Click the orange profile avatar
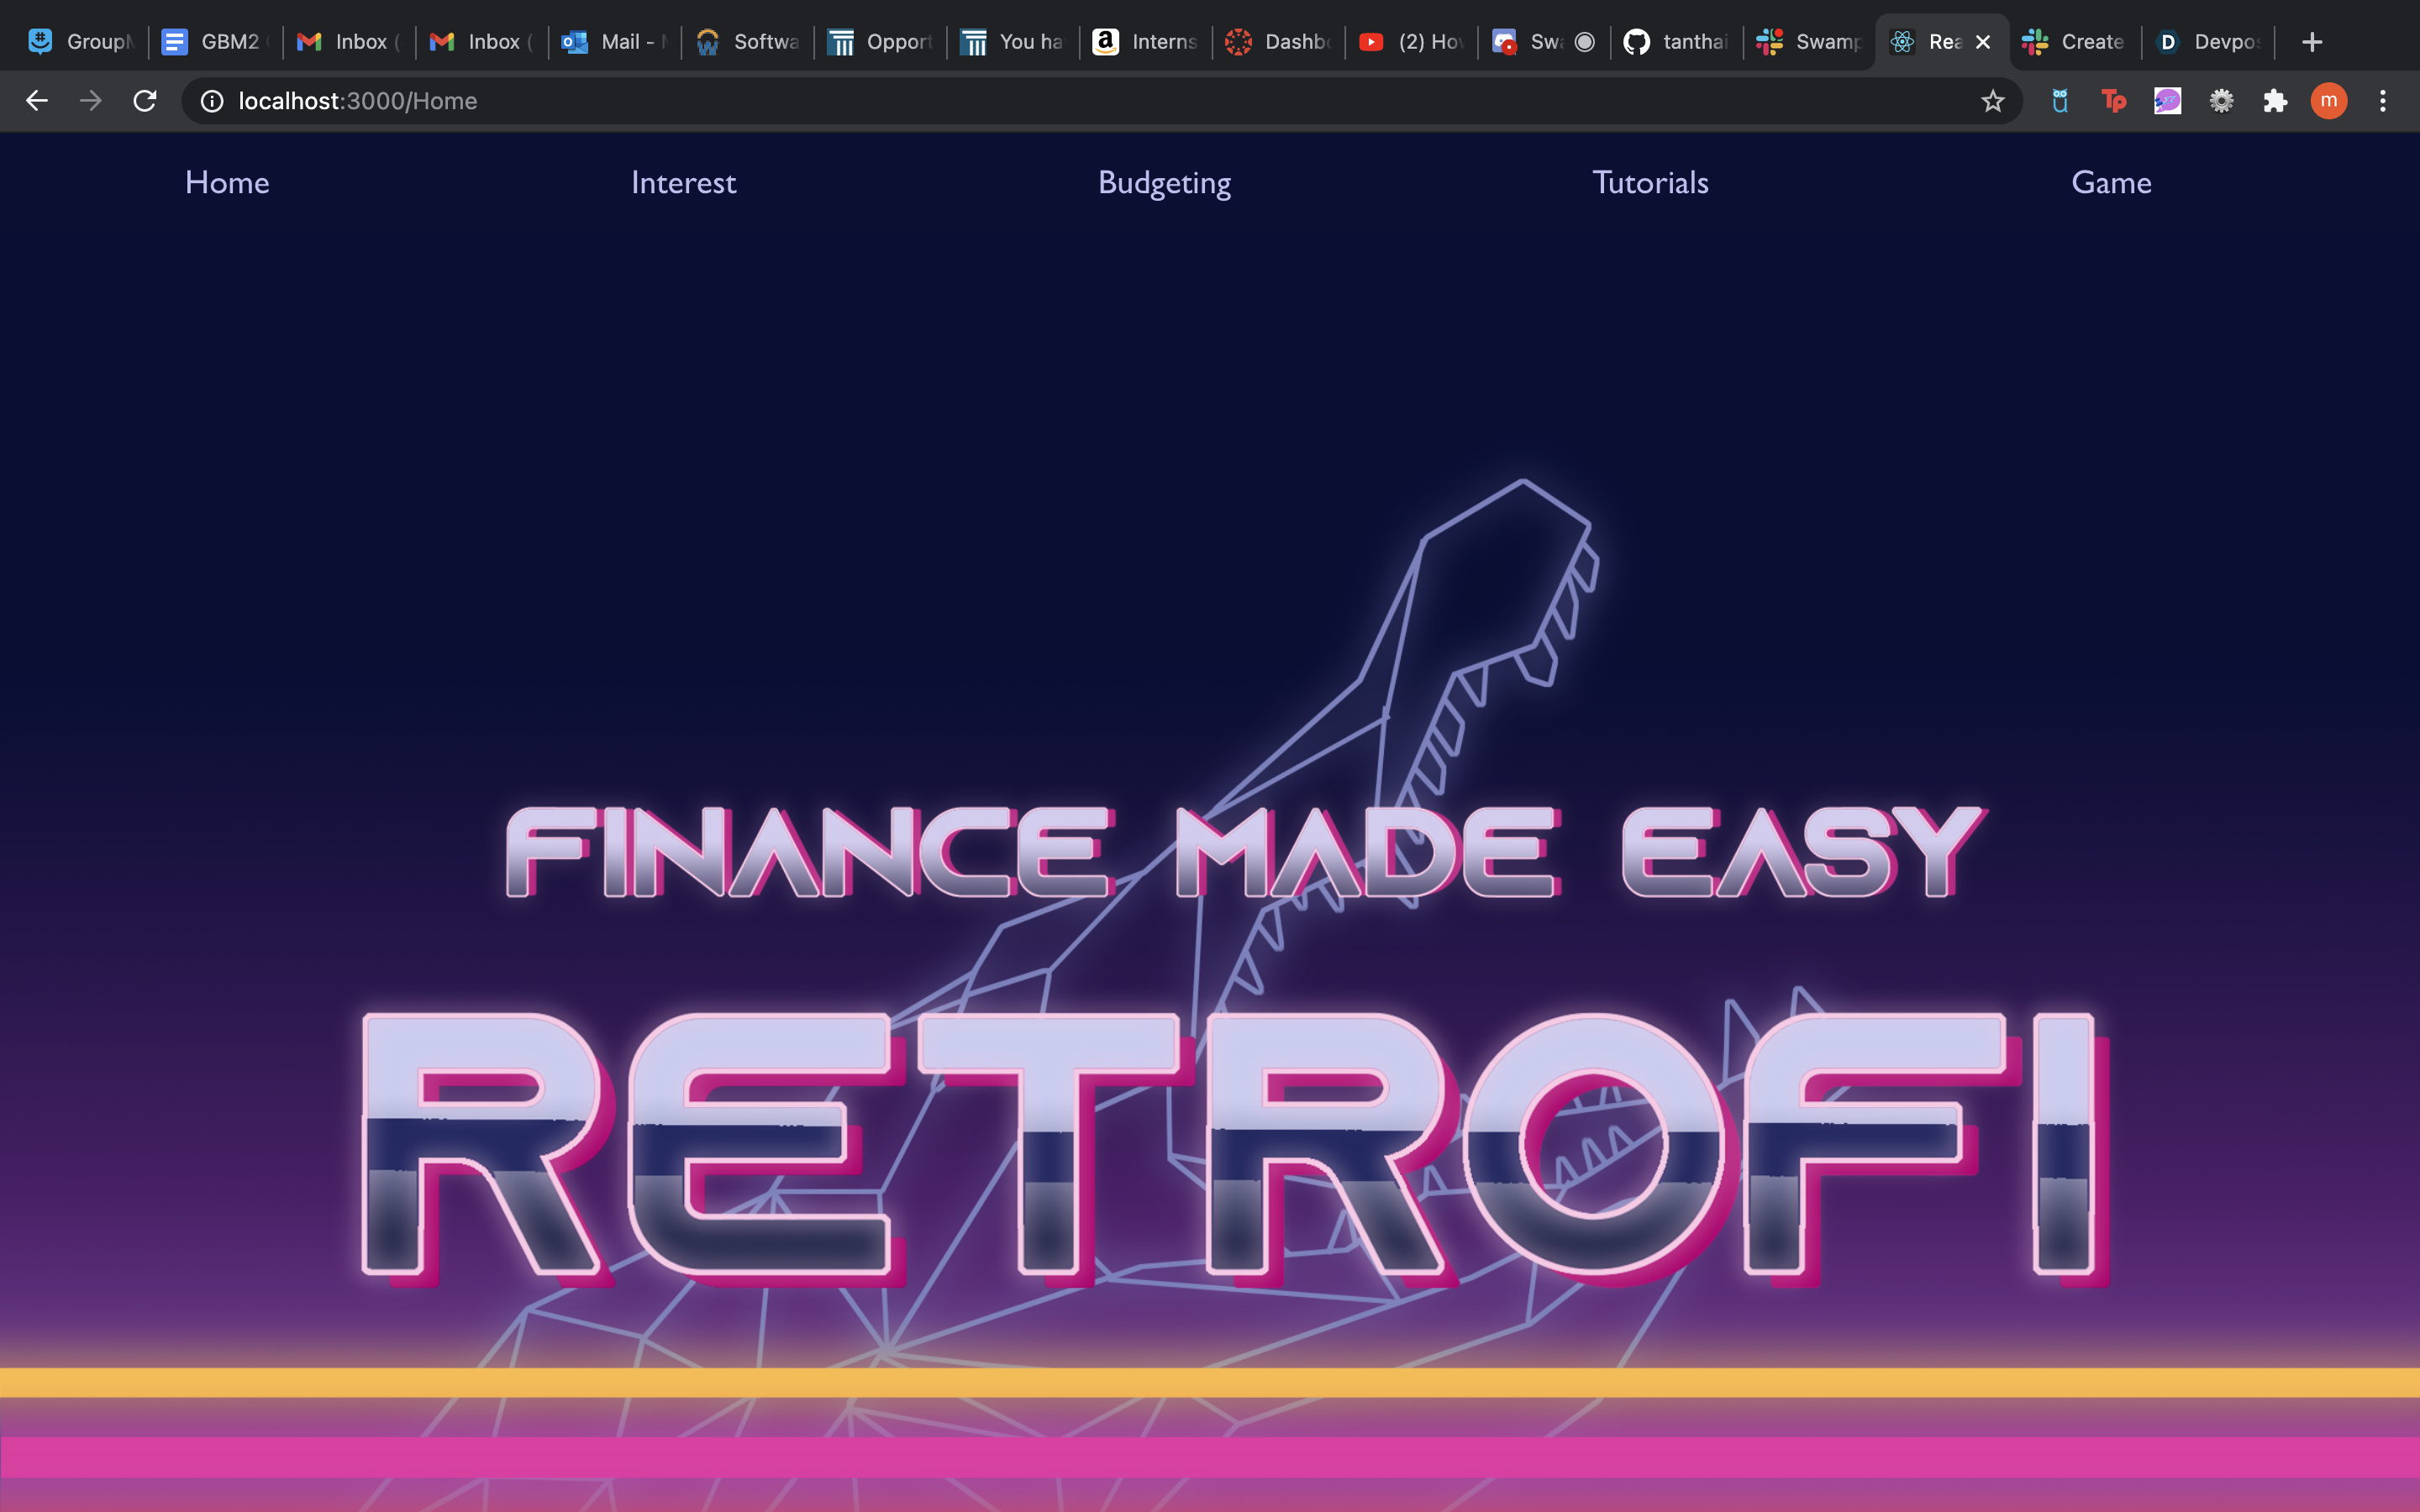Screen dimensions: 2420x1512 (2328, 101)
